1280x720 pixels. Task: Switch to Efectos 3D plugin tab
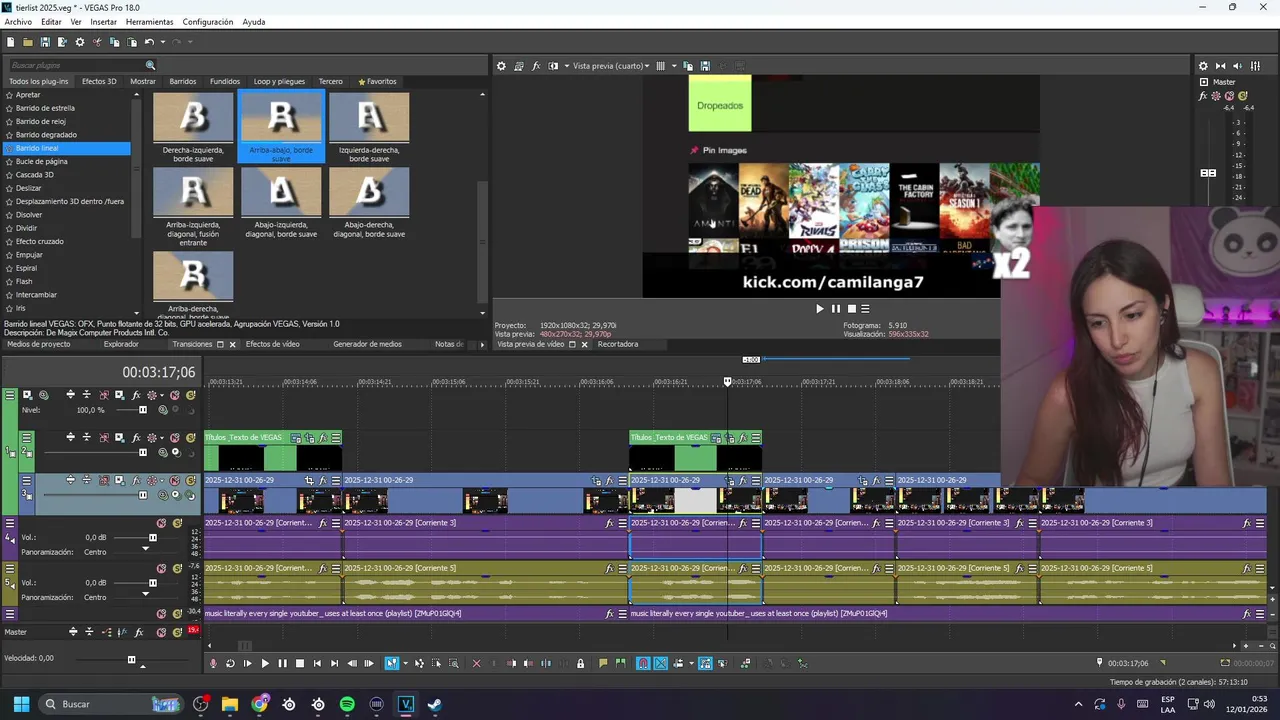[x=99, y=81]
